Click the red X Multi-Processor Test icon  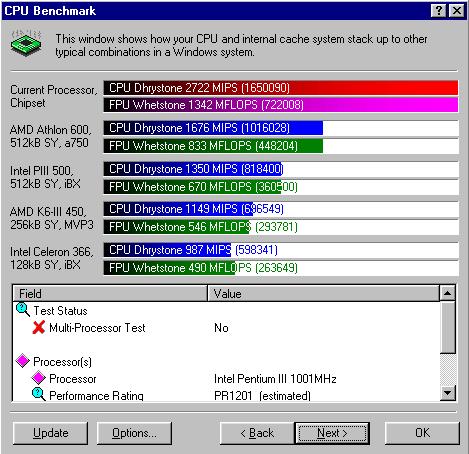click(x=39, y=327)
